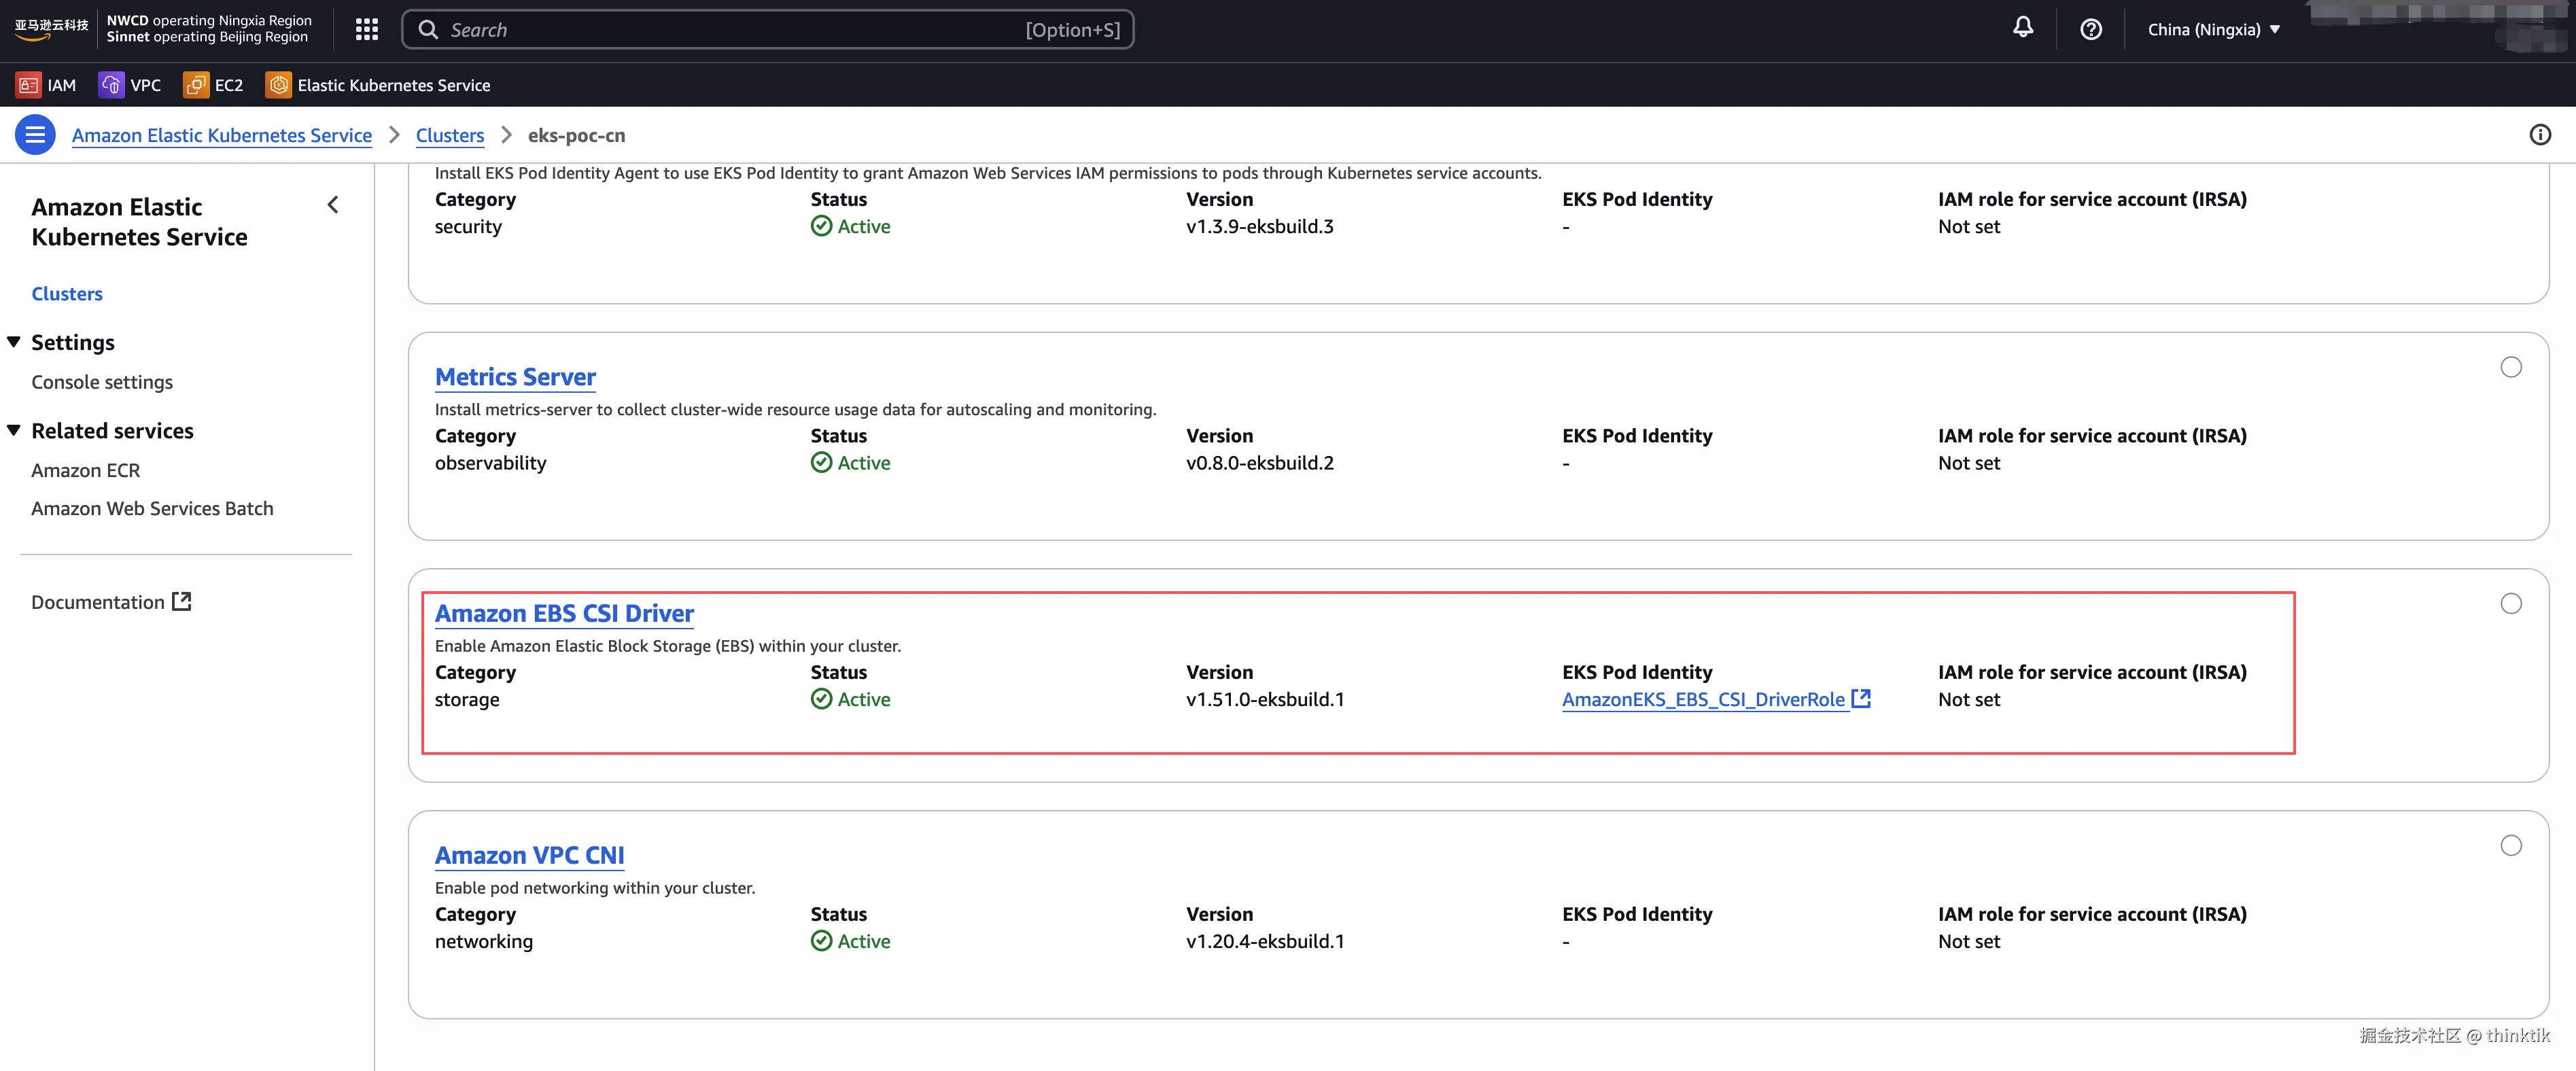Click IRSA 'Not set' value for Metrics Server

pyautogui.click(x=1969, y=463)
